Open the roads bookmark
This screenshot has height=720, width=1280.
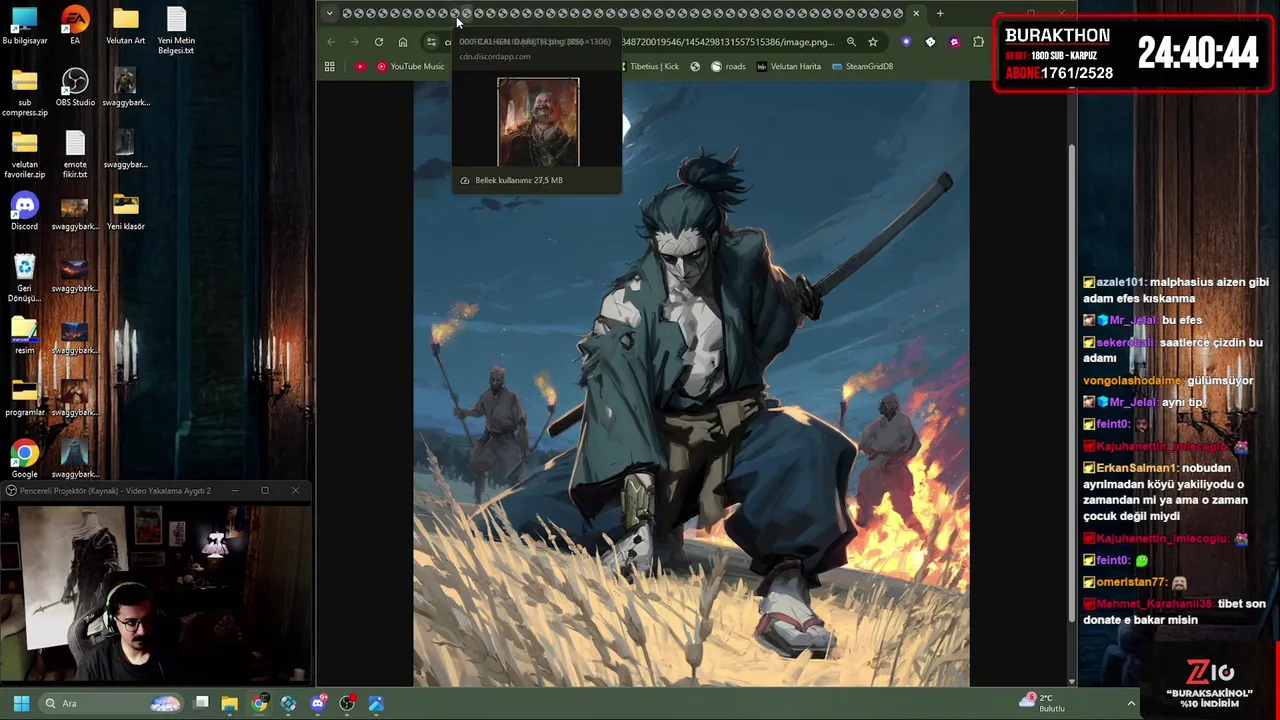click(x=728, y=66)
